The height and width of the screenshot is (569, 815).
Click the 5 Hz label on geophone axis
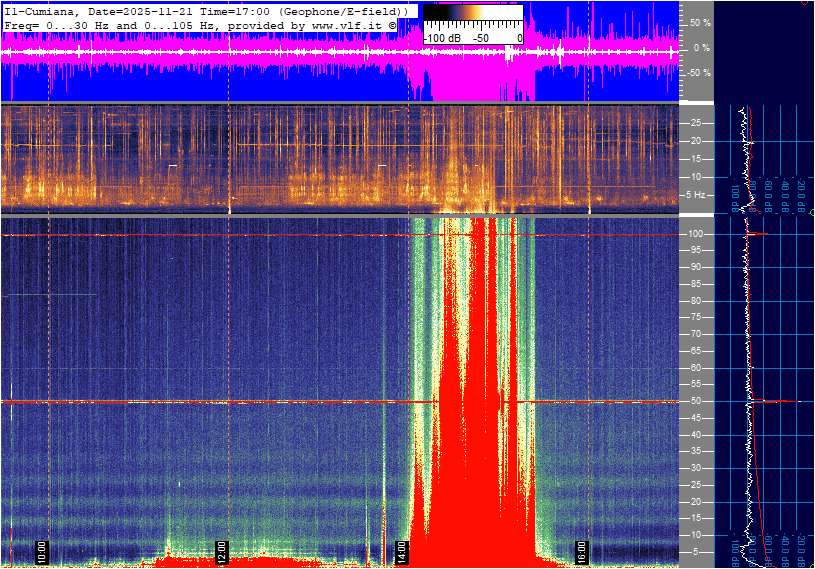[697, 195]
